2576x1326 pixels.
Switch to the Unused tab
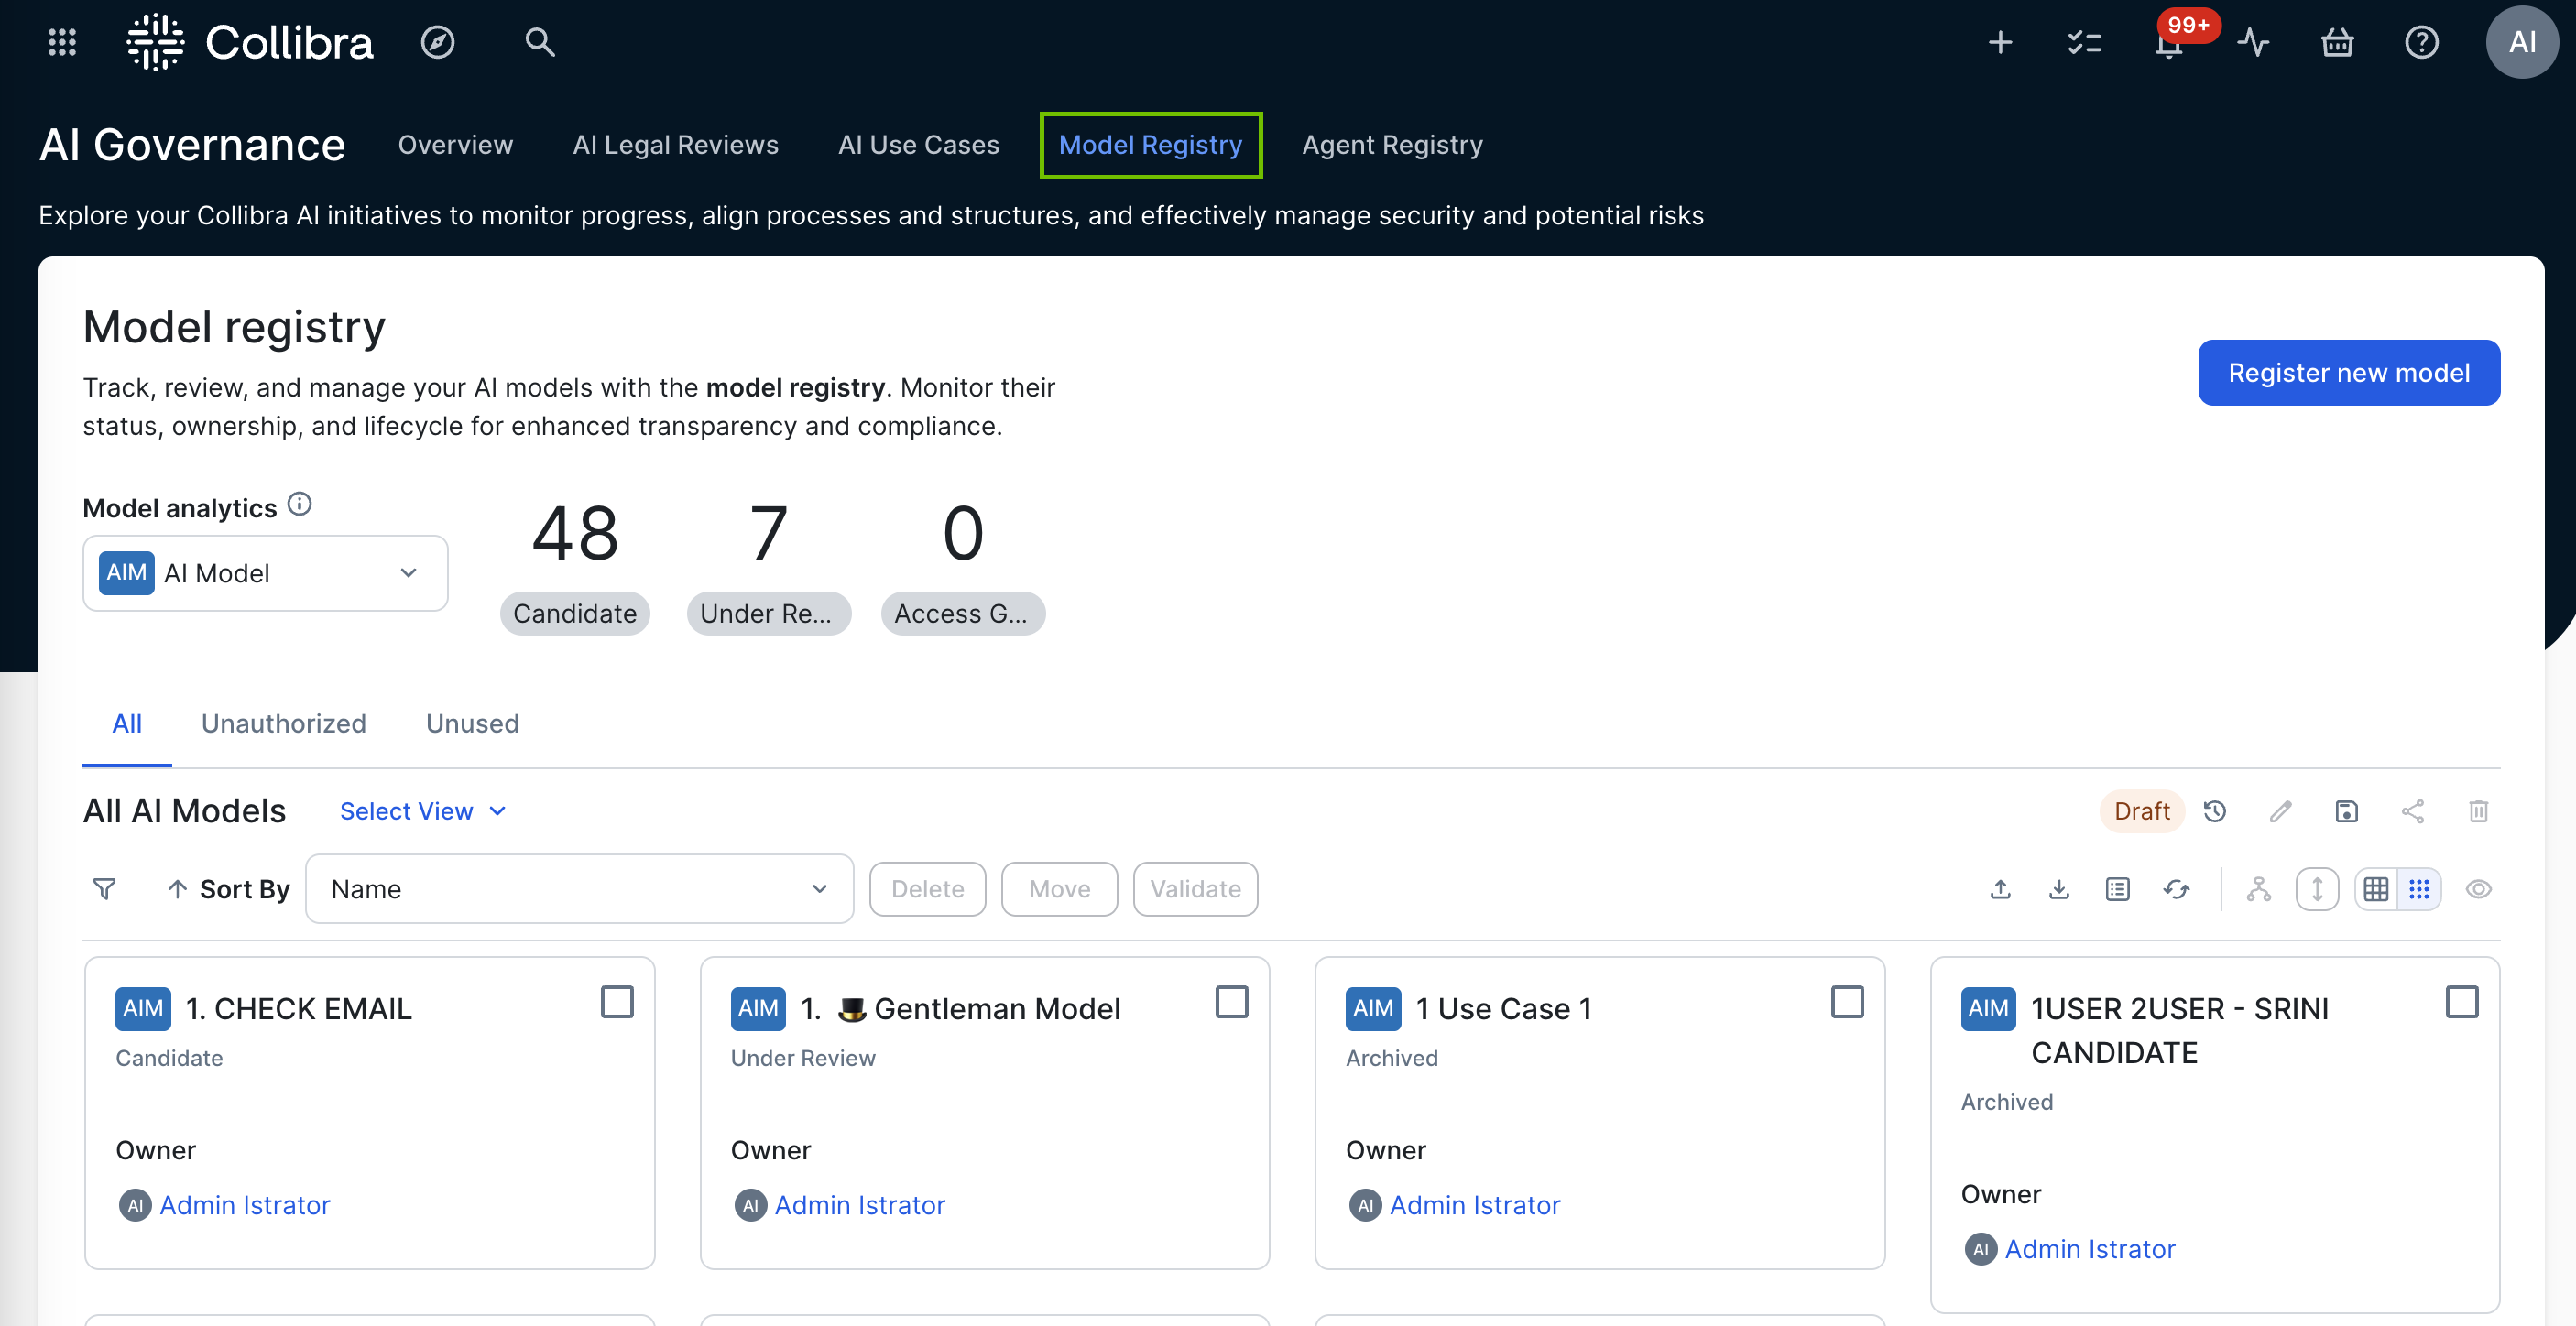tap(472, 724)
